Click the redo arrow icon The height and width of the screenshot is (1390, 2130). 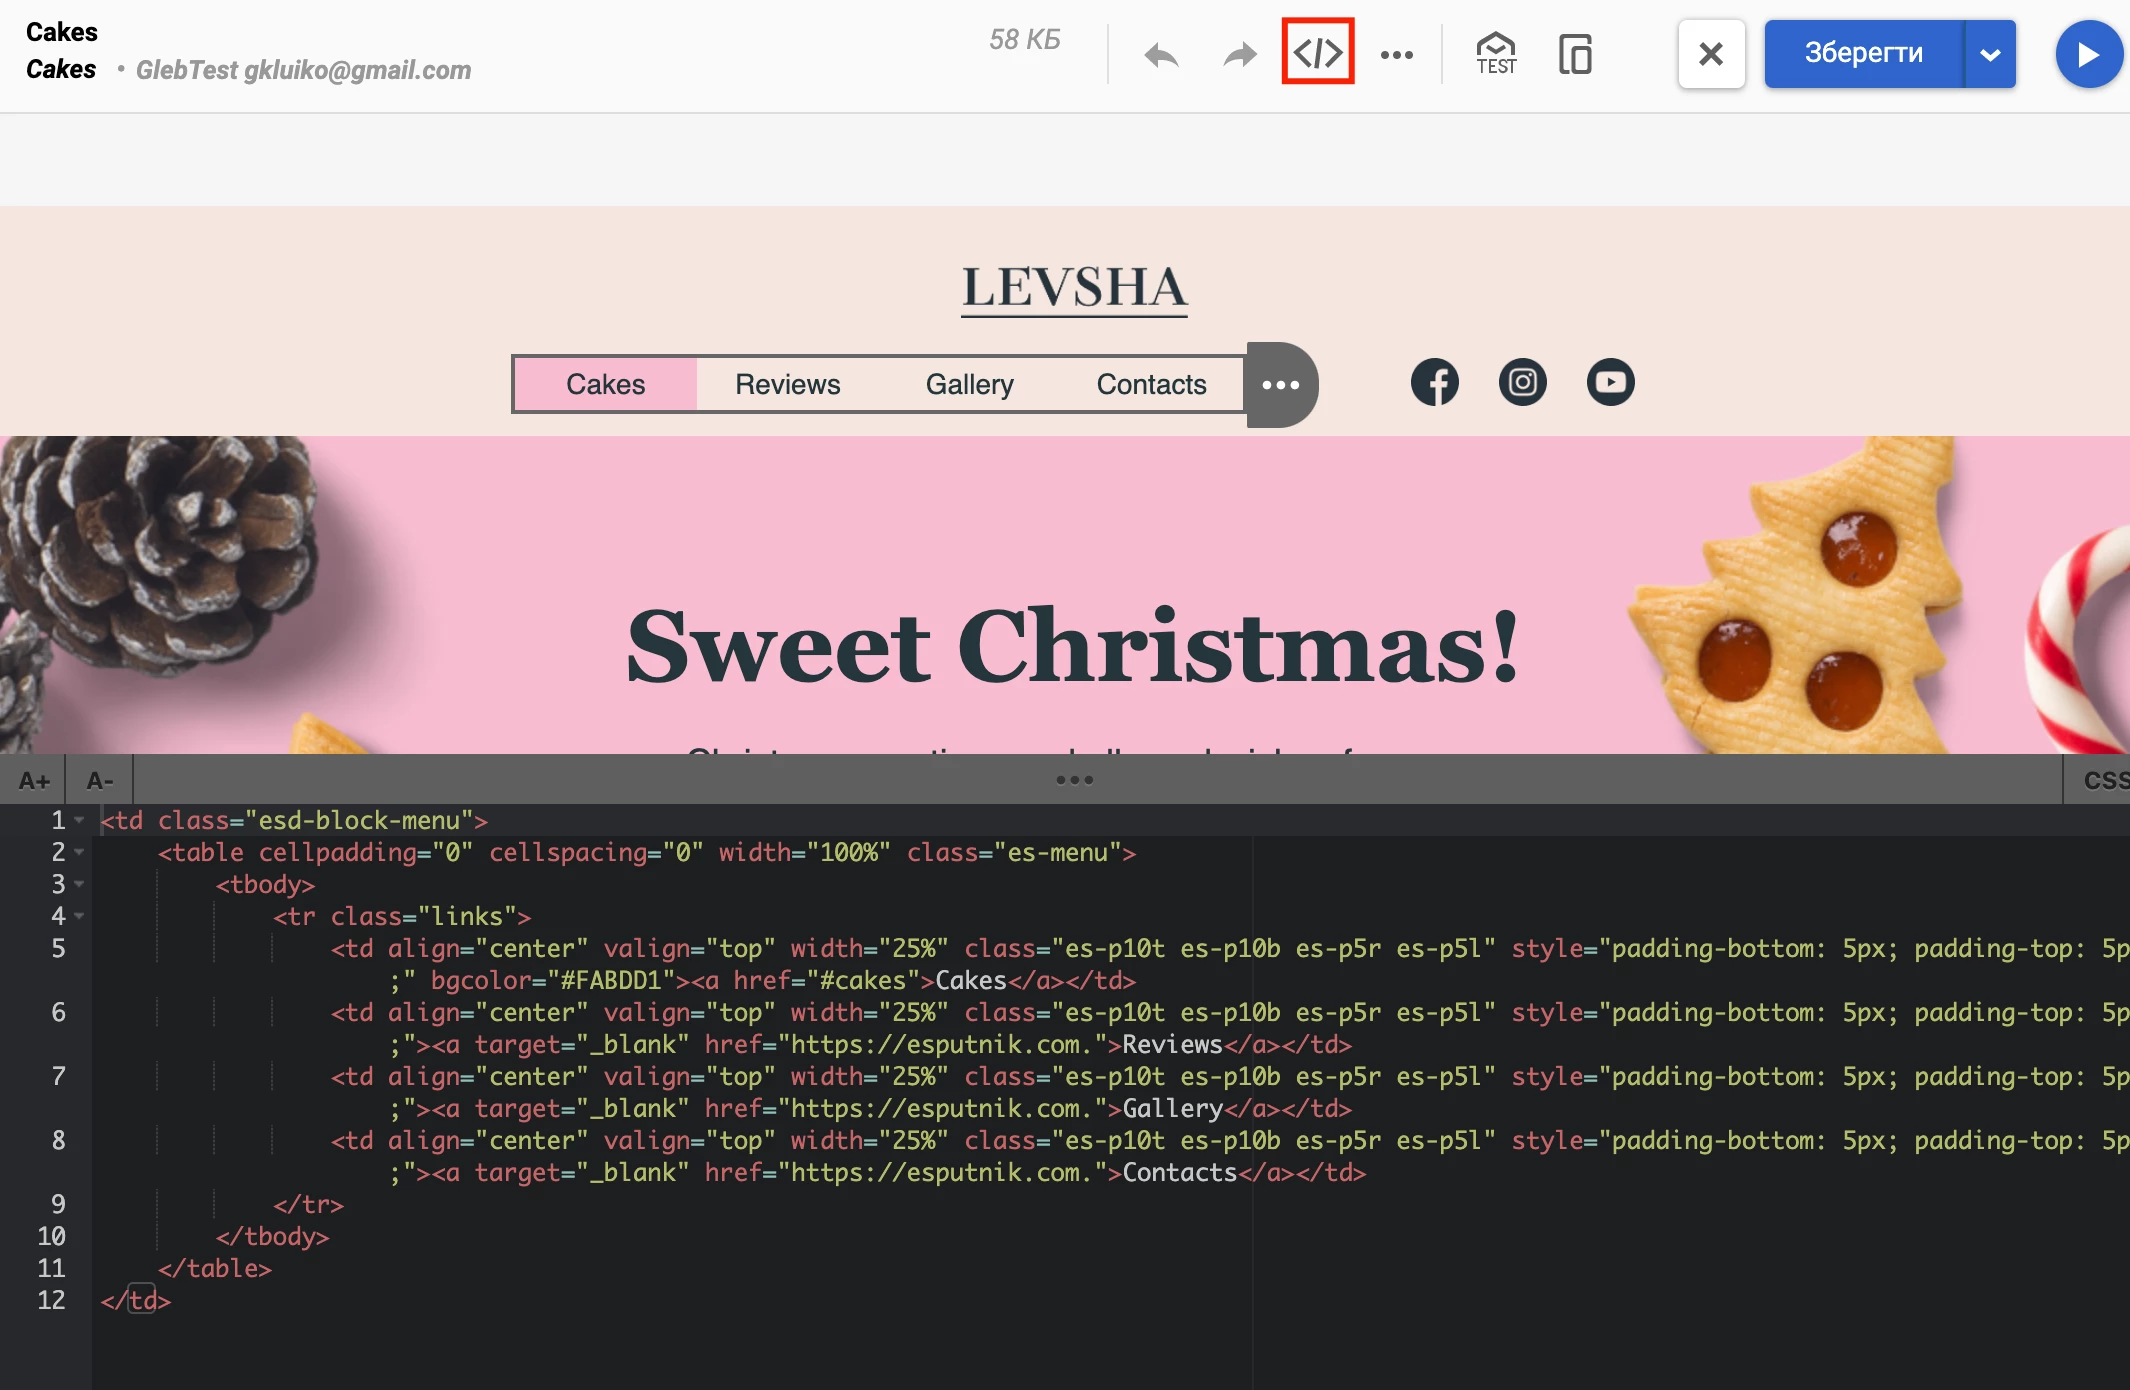click(1240, 55)
